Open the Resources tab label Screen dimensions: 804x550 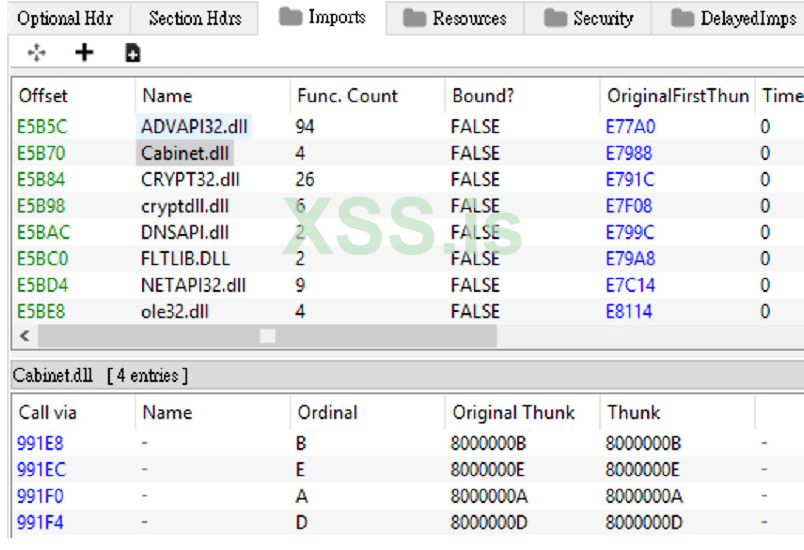click(x=469, y=18)
